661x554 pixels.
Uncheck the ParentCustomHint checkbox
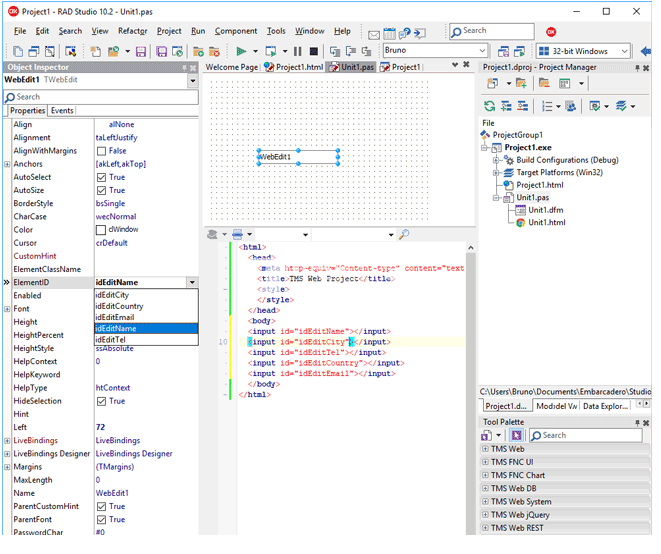point(101,506)
